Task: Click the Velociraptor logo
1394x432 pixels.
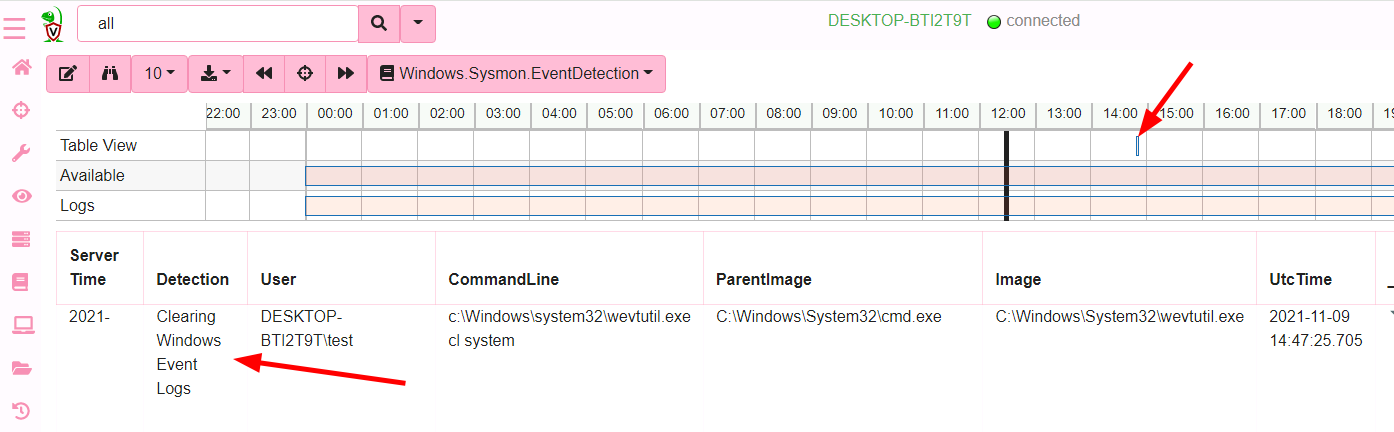Action: 53,24
